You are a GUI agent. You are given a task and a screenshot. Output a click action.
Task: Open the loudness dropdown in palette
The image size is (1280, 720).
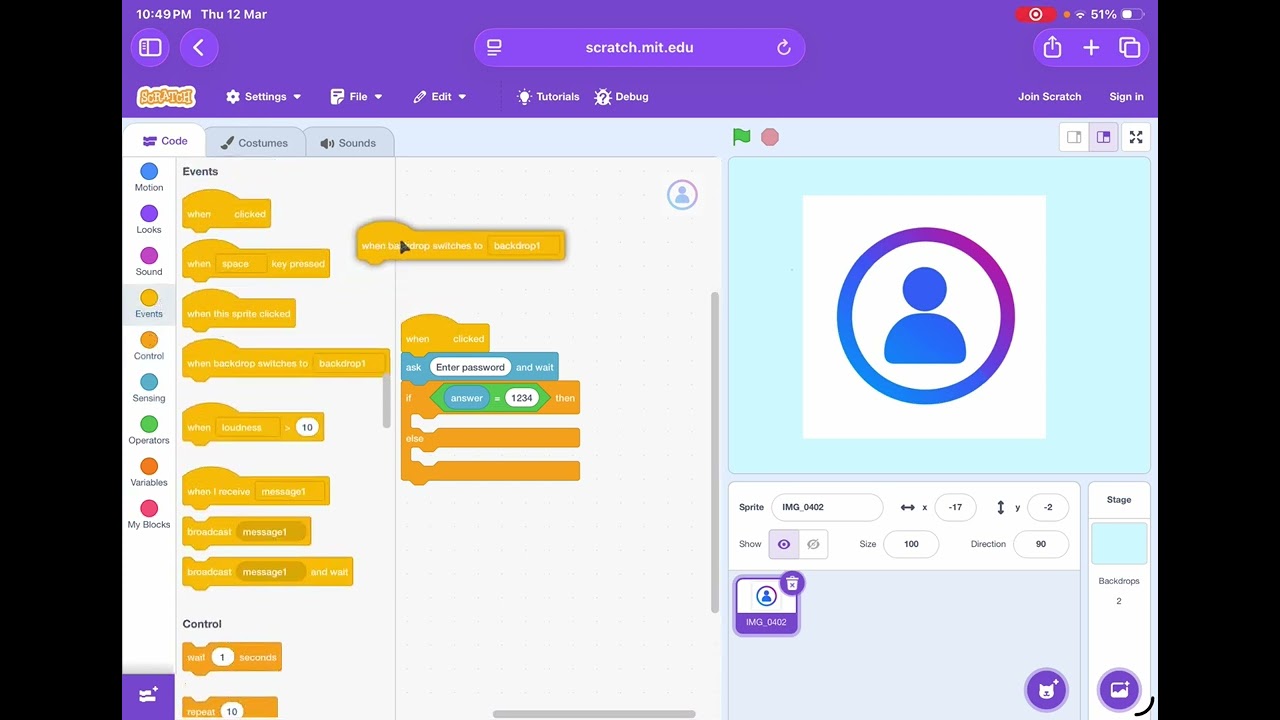tap(248, 428)
